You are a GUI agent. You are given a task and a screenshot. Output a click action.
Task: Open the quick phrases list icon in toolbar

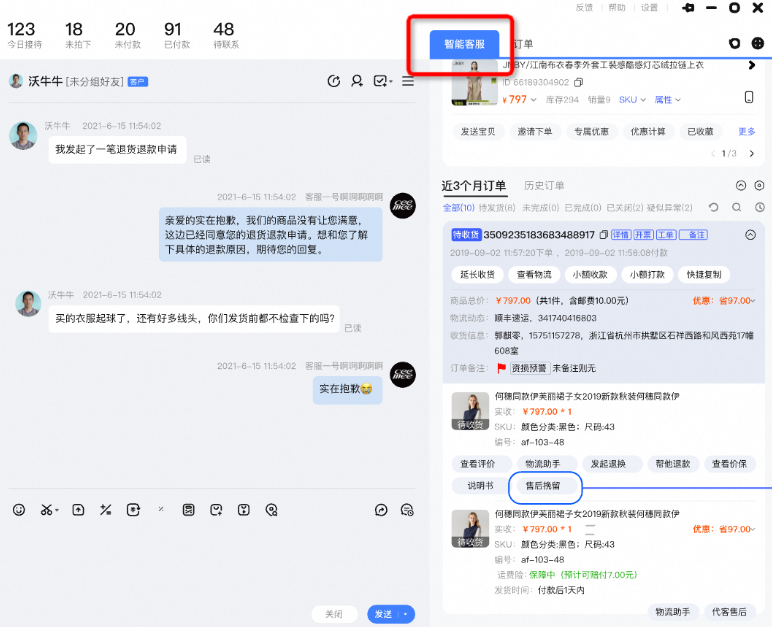click(188, 510)
